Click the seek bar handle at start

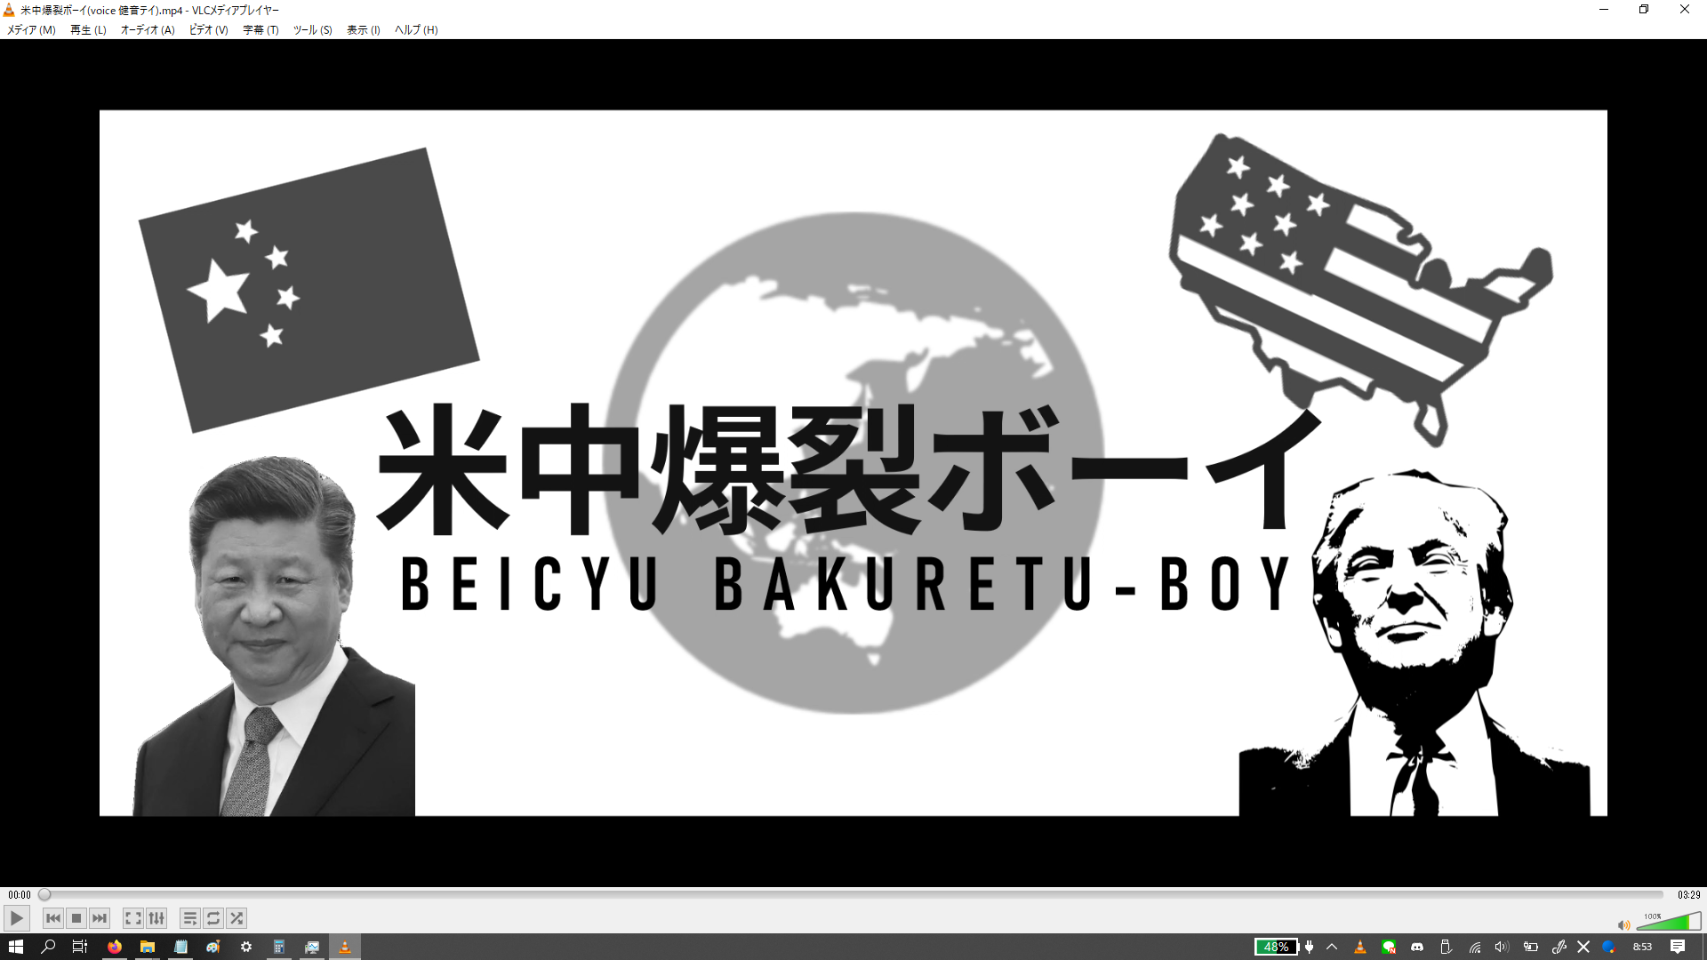(45, 895)
